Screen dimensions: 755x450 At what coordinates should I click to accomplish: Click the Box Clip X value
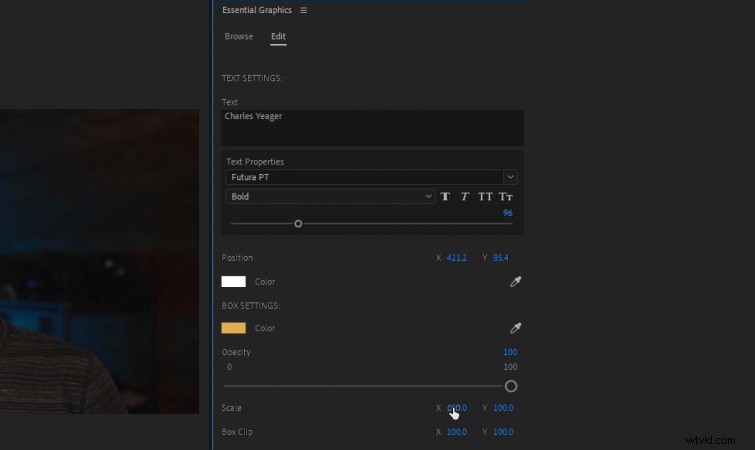pos(456,432)
